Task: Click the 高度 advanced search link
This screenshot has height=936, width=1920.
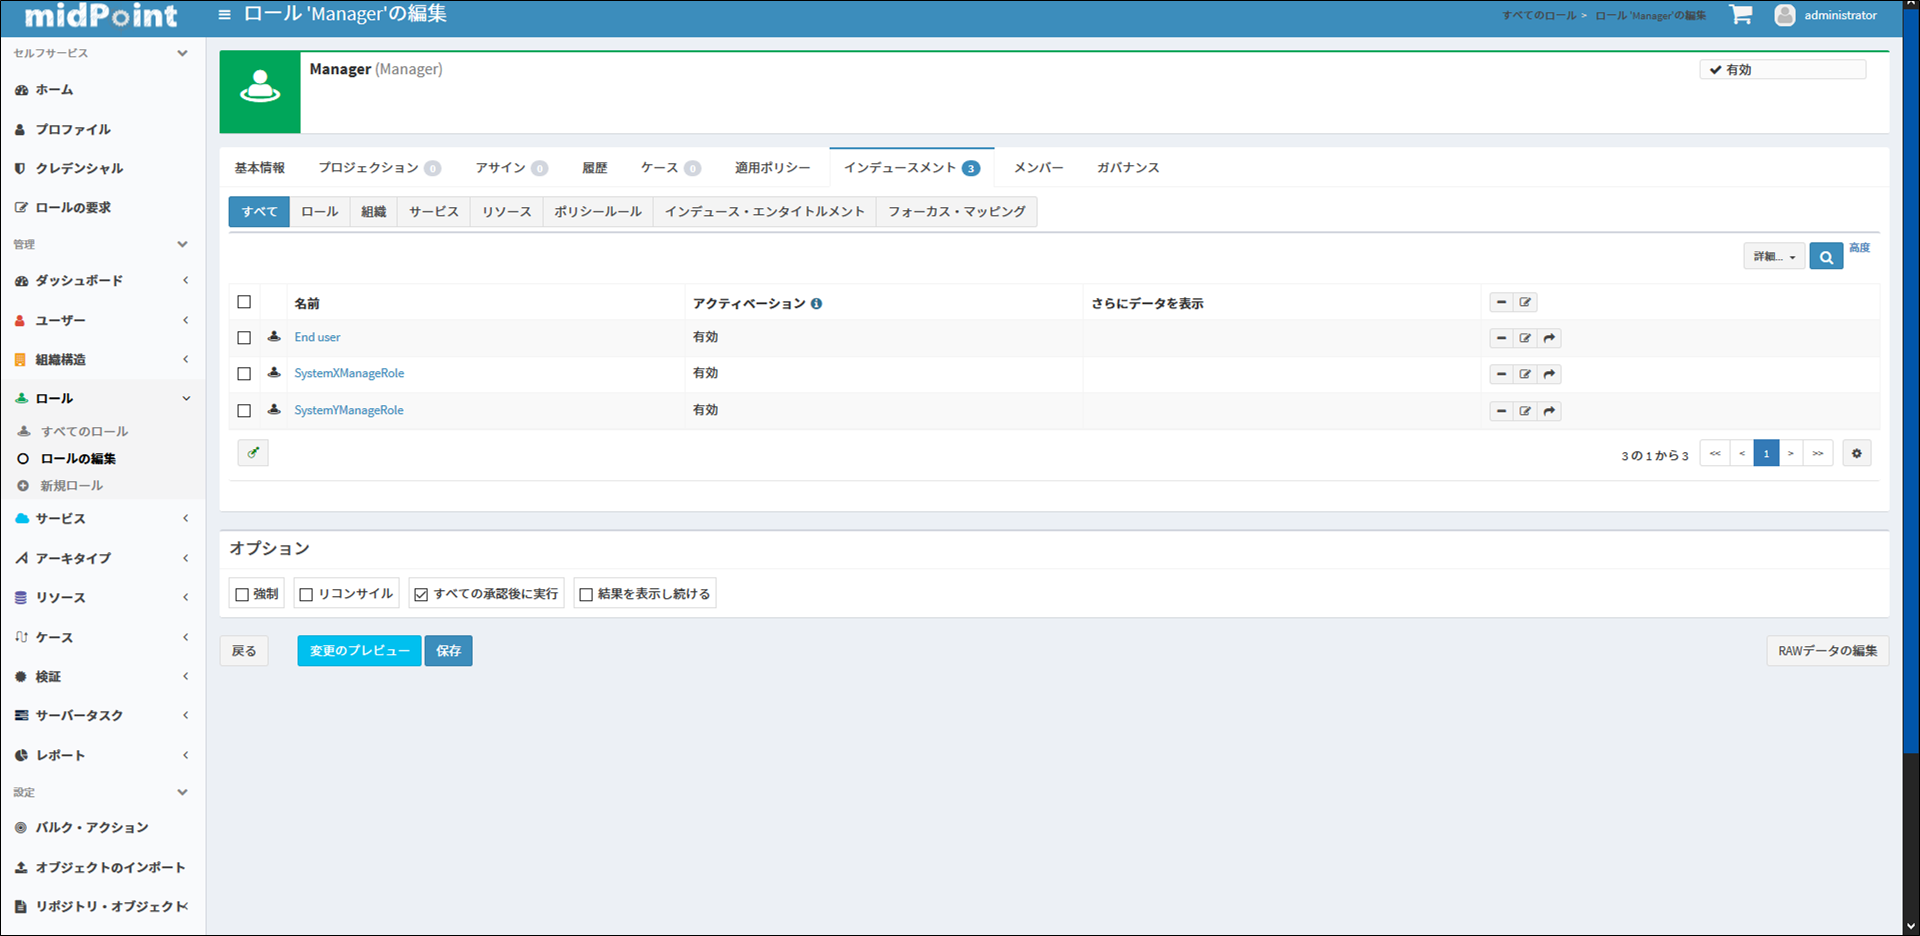Action: tap(1859, 248)
